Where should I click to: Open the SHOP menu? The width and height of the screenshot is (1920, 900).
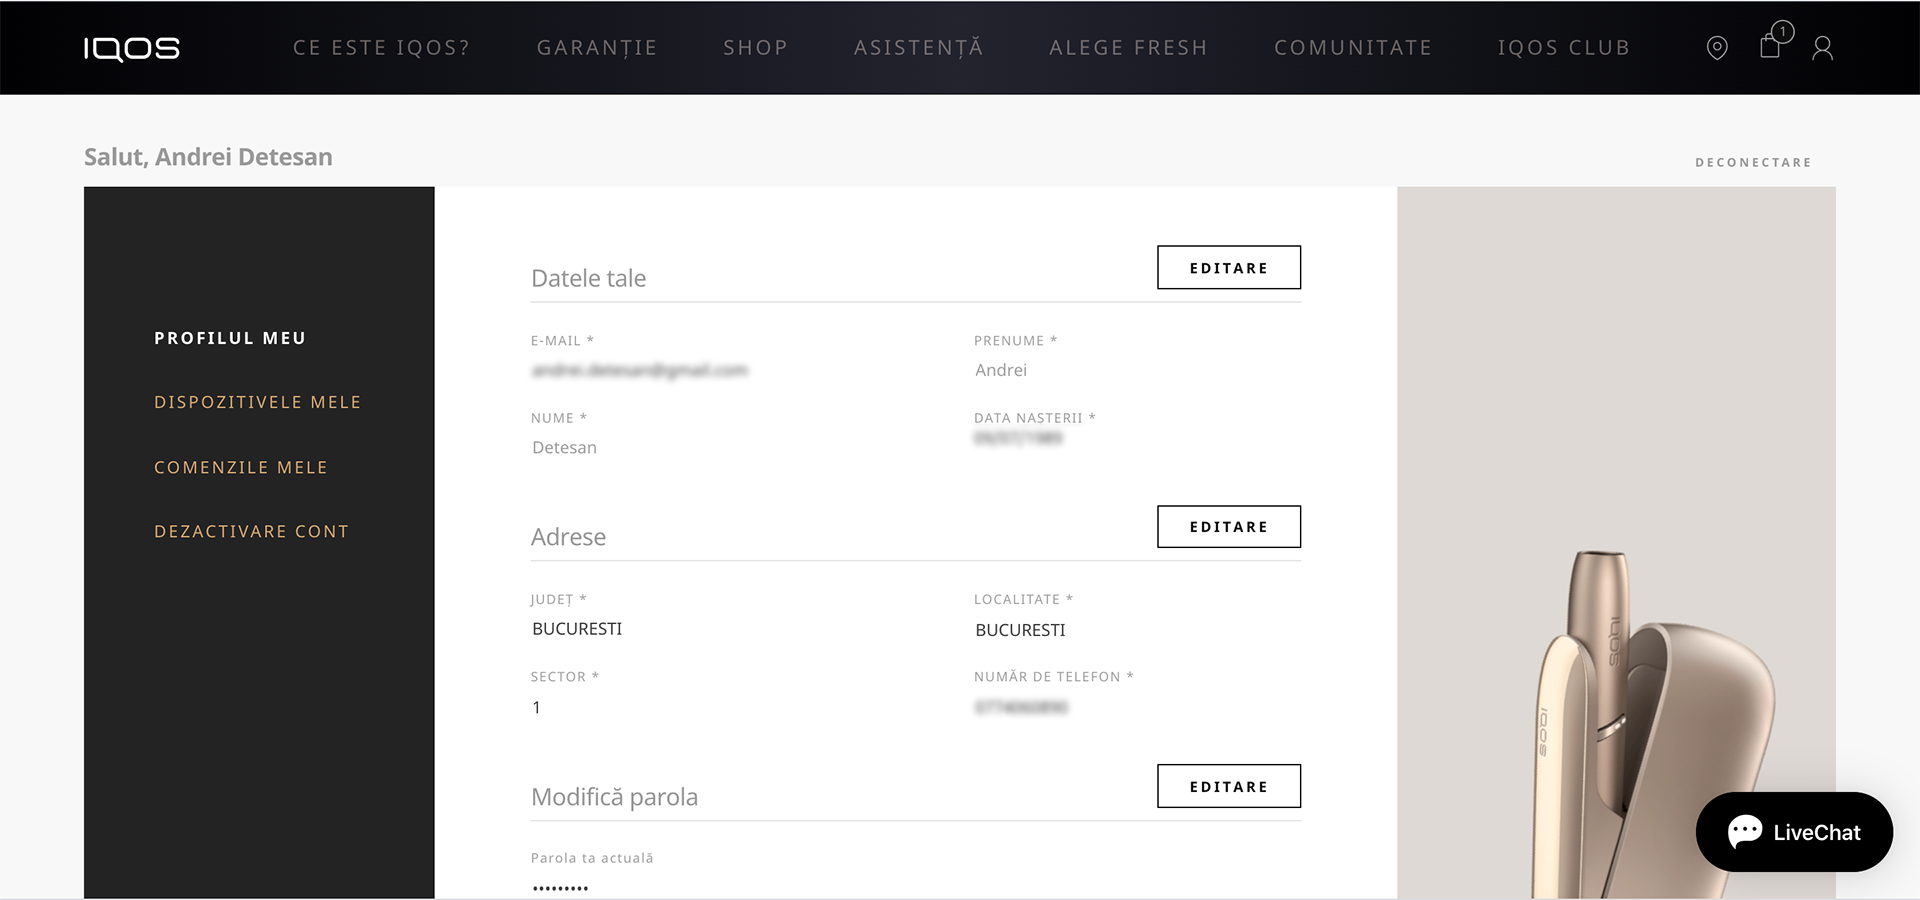pyautogui.click(x=755, y=48)
